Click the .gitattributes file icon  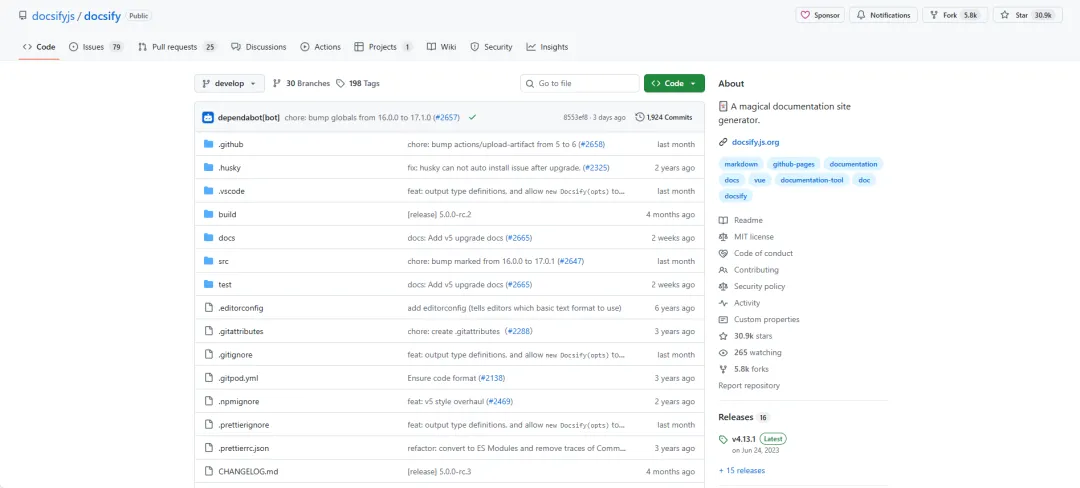pos(209,332)
